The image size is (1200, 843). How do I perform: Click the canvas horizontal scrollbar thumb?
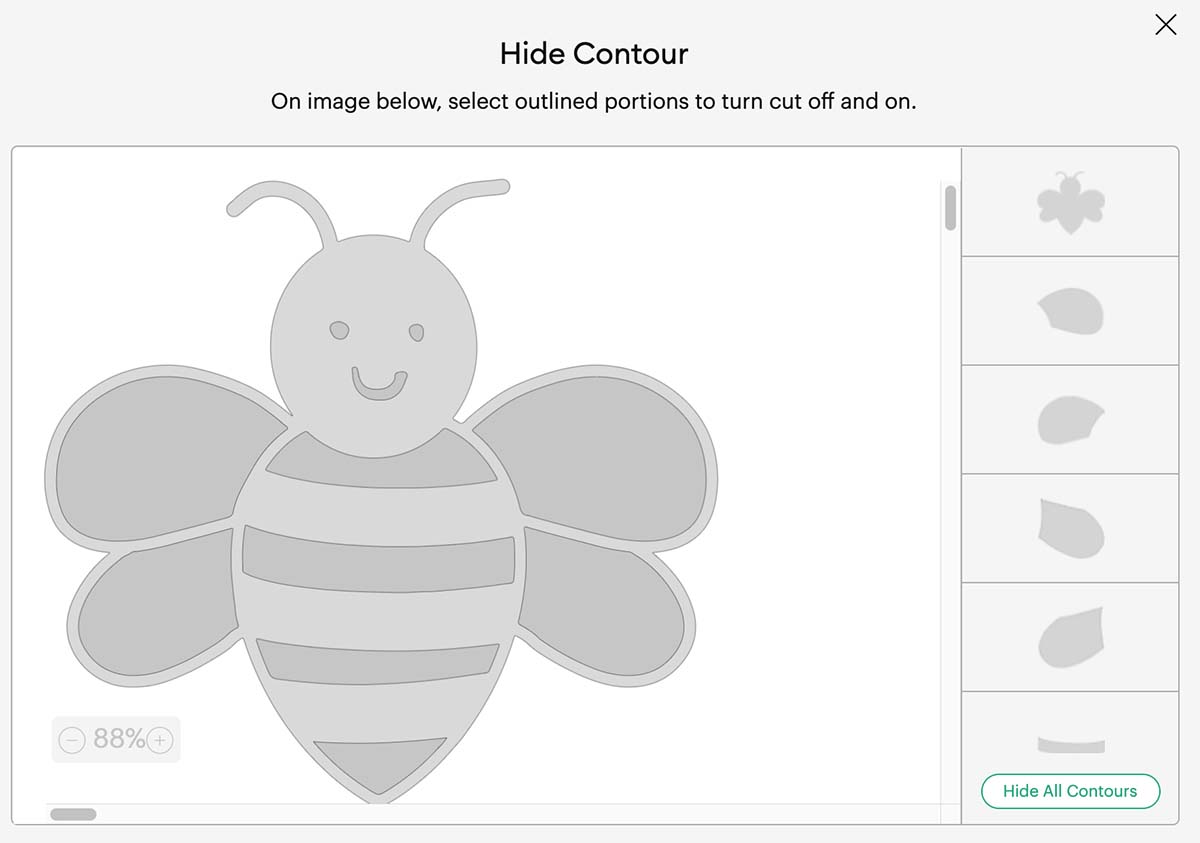point(73,814)
